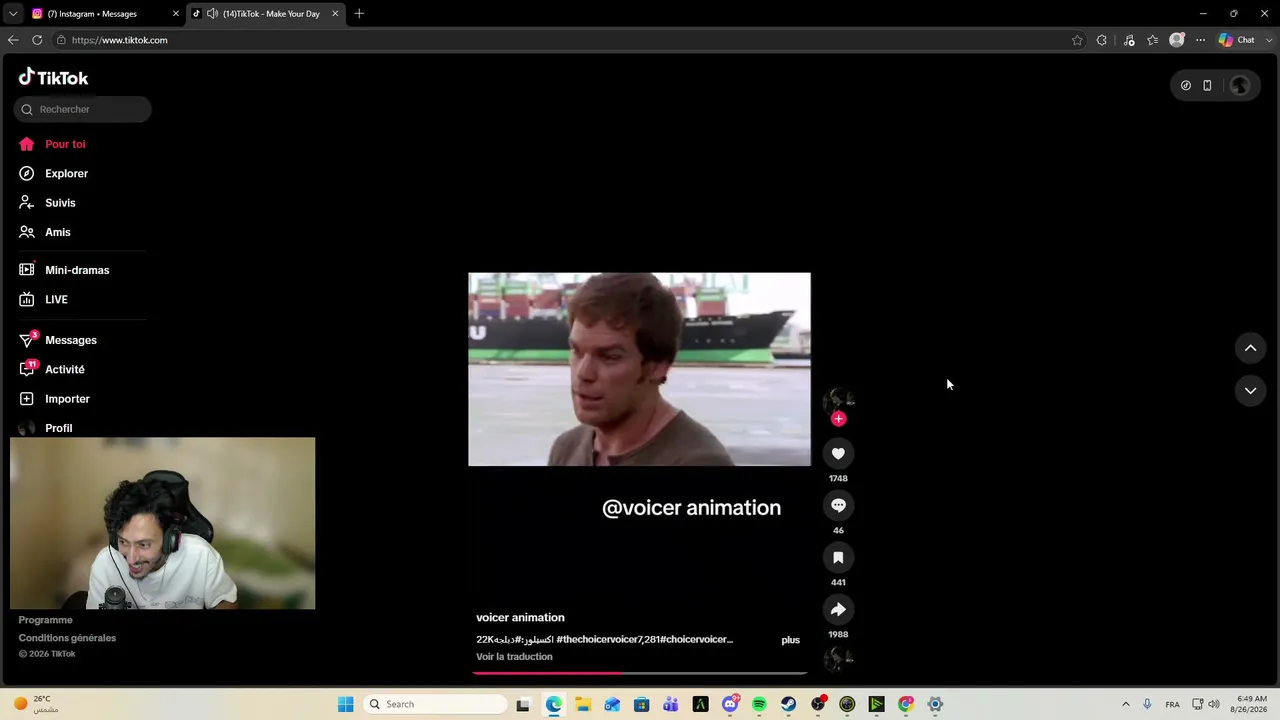Click the browser address bar URL
This screenshot has height=720, width=1280.
coord(119,40)
